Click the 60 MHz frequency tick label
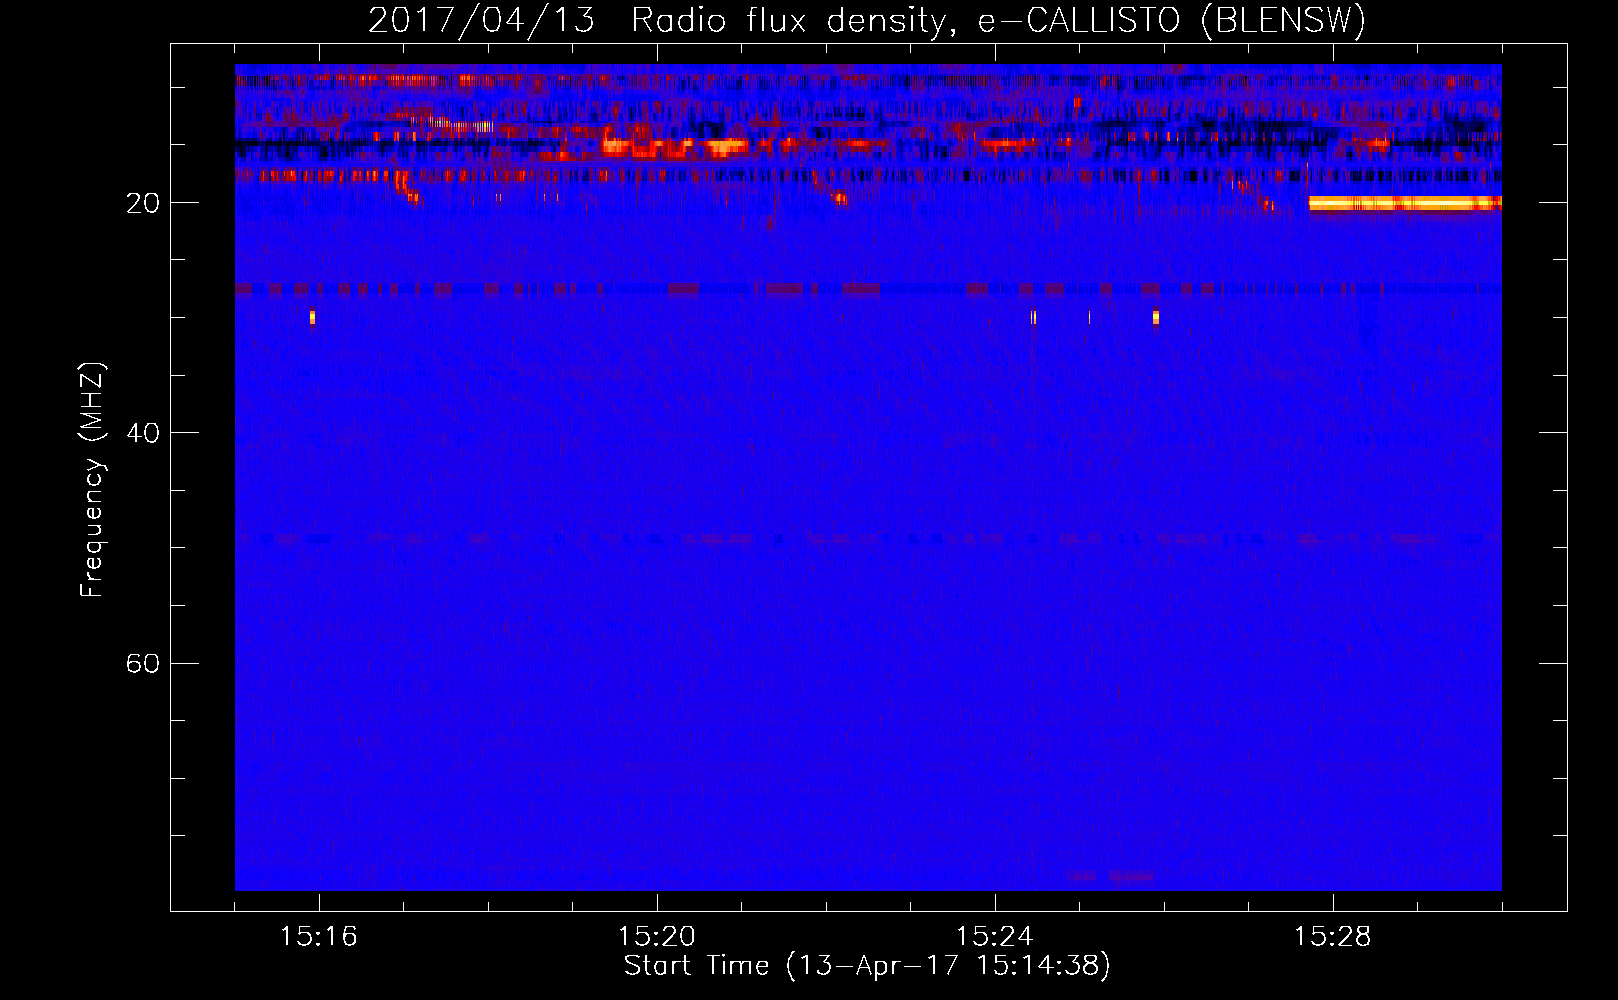Image resolution: width=1618 pixels, height=1000 pixels. pyautogui.click(x=143, y=663)
